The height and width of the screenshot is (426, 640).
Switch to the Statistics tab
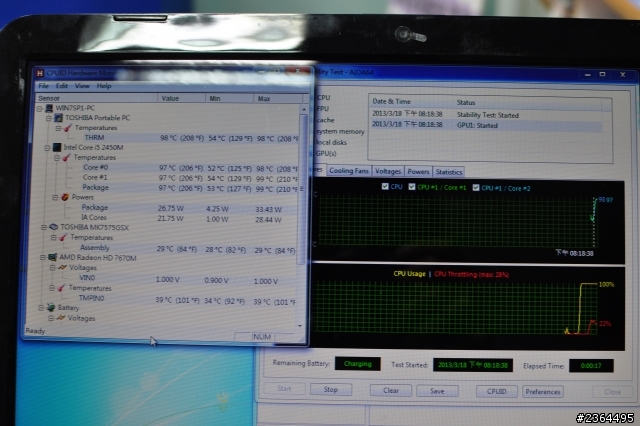(x=449, y=172)
